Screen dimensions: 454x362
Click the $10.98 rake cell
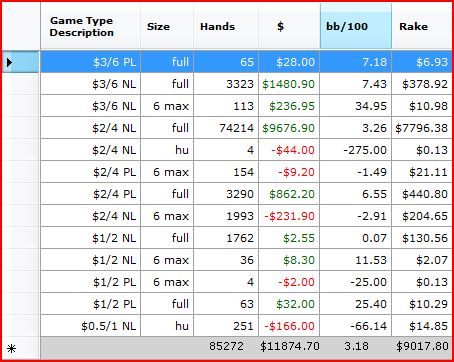[422, 106]
